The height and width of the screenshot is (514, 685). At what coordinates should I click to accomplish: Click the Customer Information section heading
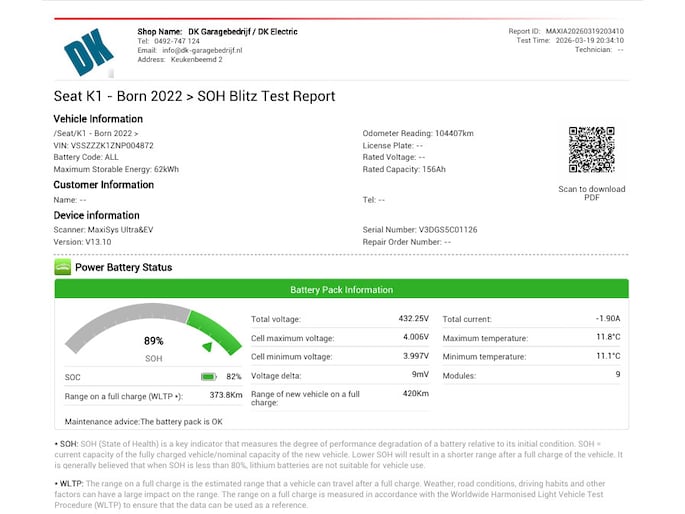103,184
